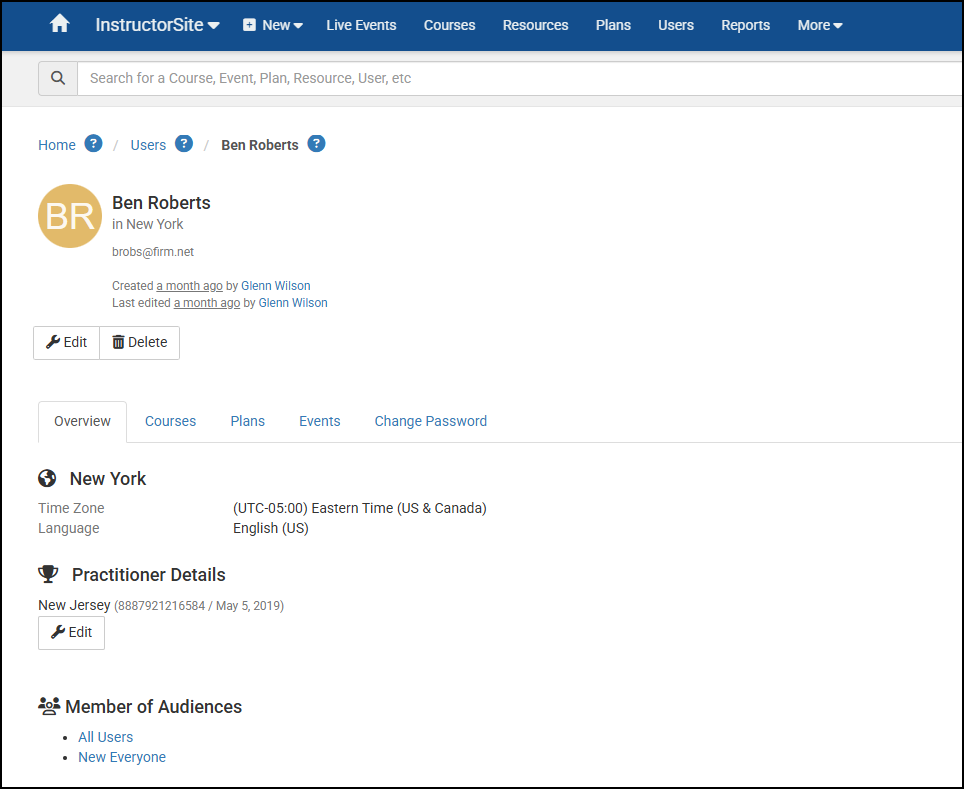Switch to the Plans tab

click(x=248, y=421)
